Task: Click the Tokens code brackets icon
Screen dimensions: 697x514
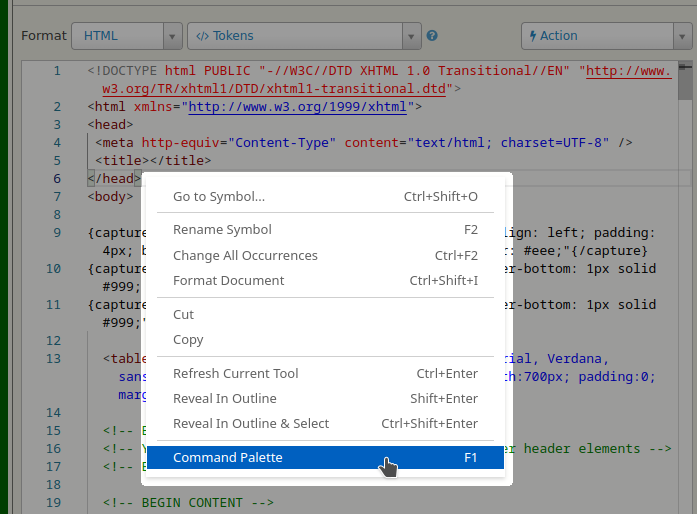Action: click(202, 36)
